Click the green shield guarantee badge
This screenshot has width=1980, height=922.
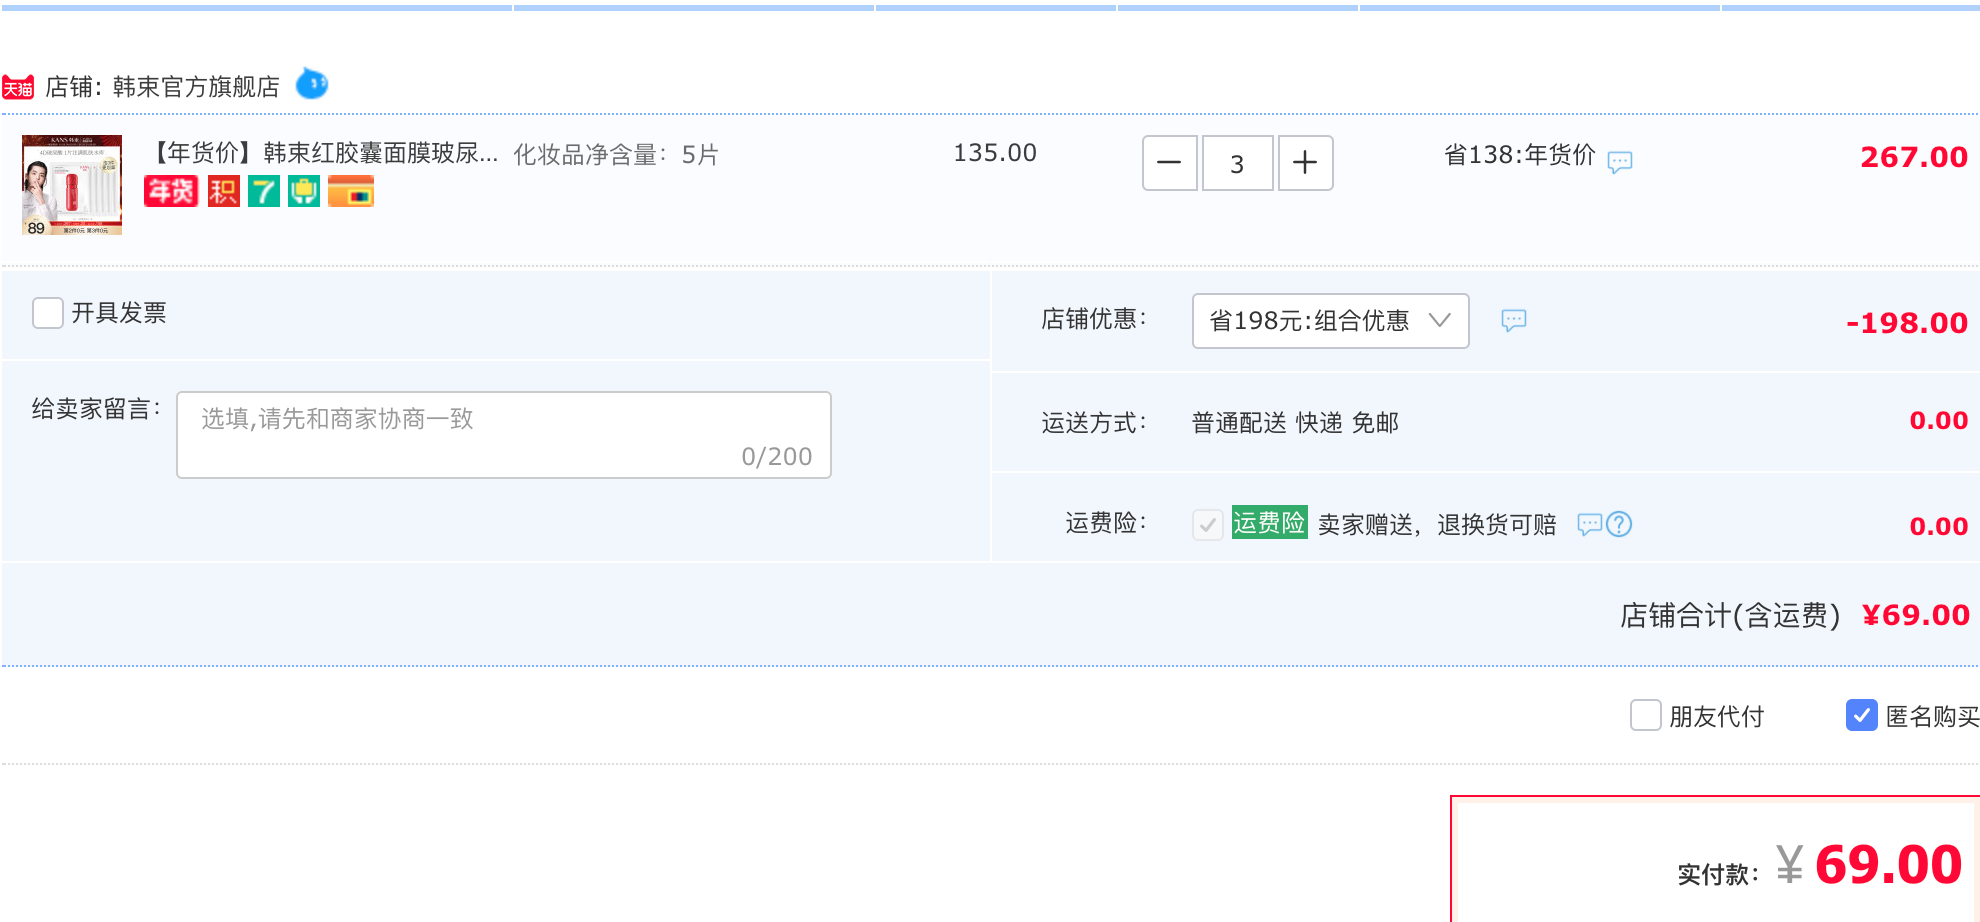[x=304, y=191]
